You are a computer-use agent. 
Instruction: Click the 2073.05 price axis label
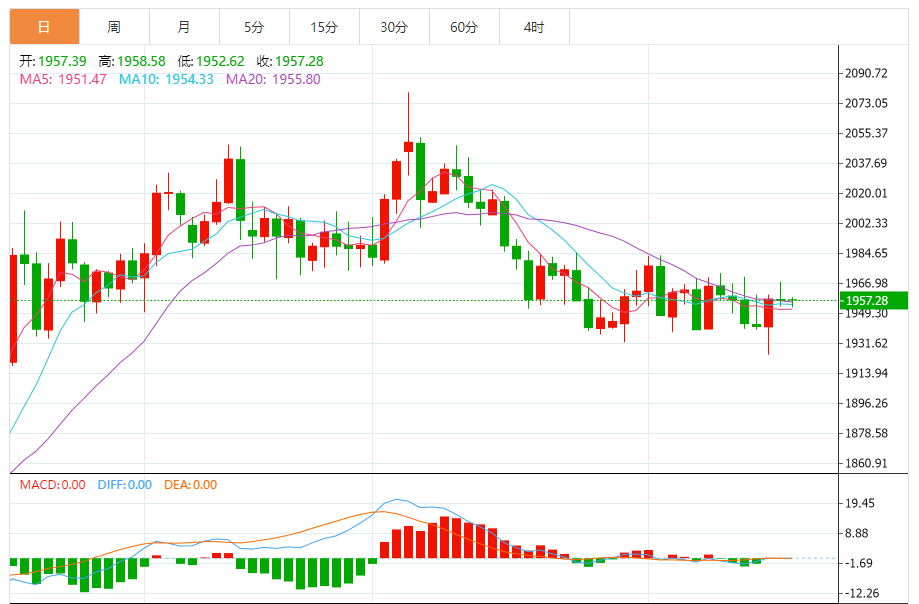click(866, 103)
